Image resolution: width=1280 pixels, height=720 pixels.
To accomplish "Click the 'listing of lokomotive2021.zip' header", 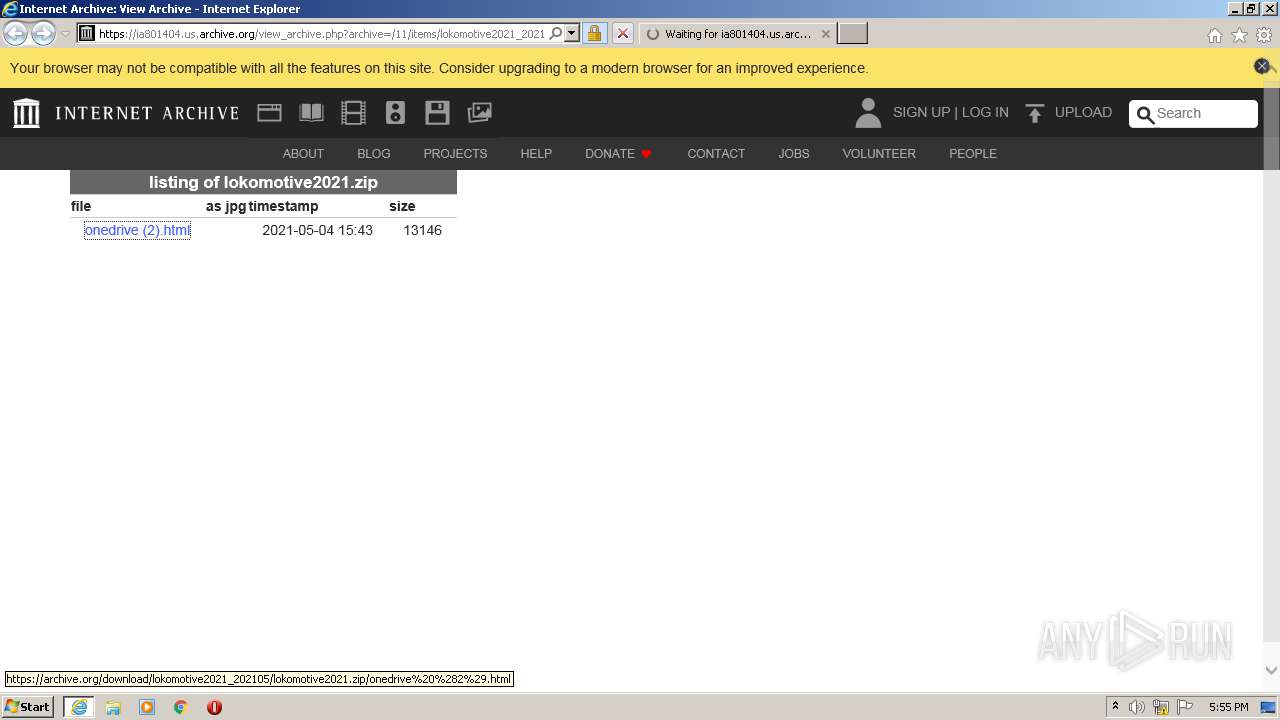I will tap(263, 182).
